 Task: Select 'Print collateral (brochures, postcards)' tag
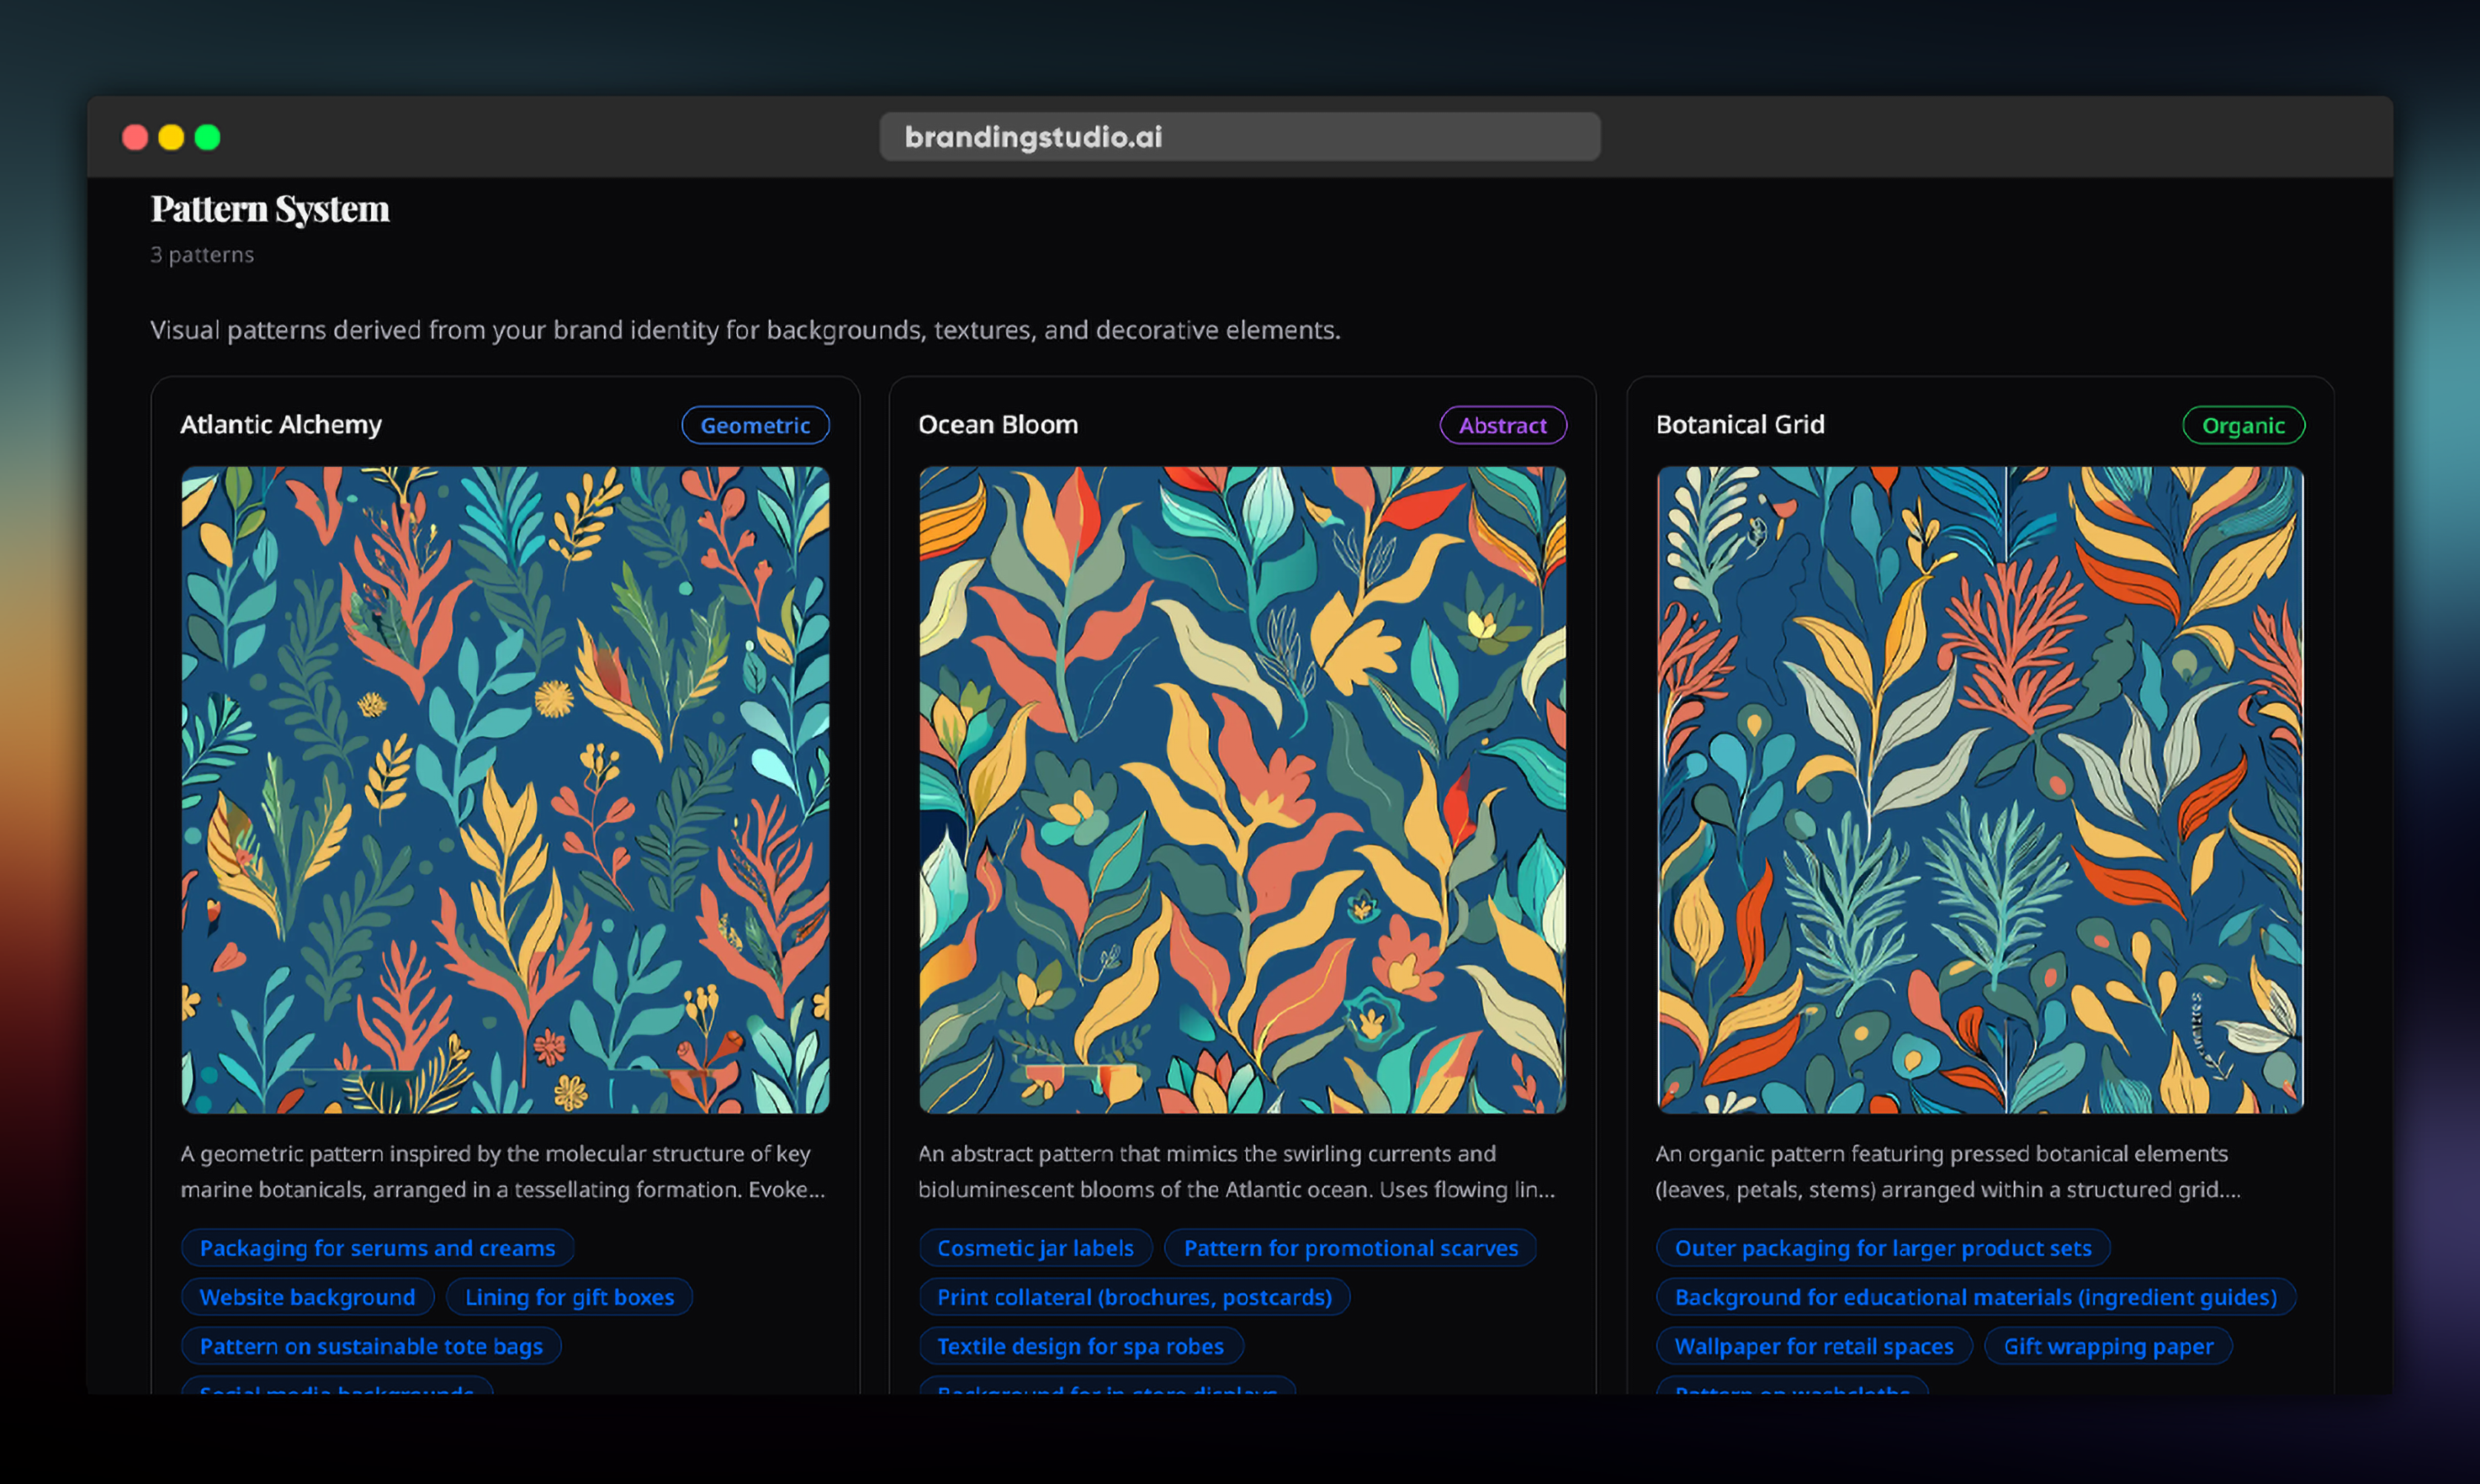click(x=1134, y=1297)
